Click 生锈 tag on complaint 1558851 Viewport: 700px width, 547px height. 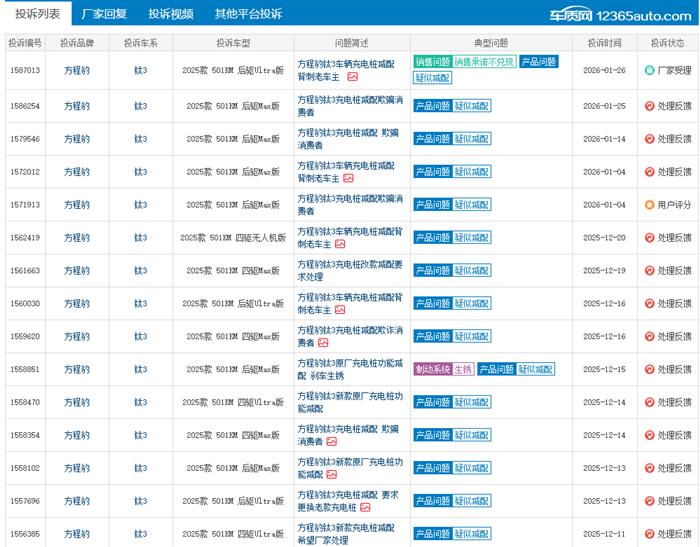click(463, 369)
